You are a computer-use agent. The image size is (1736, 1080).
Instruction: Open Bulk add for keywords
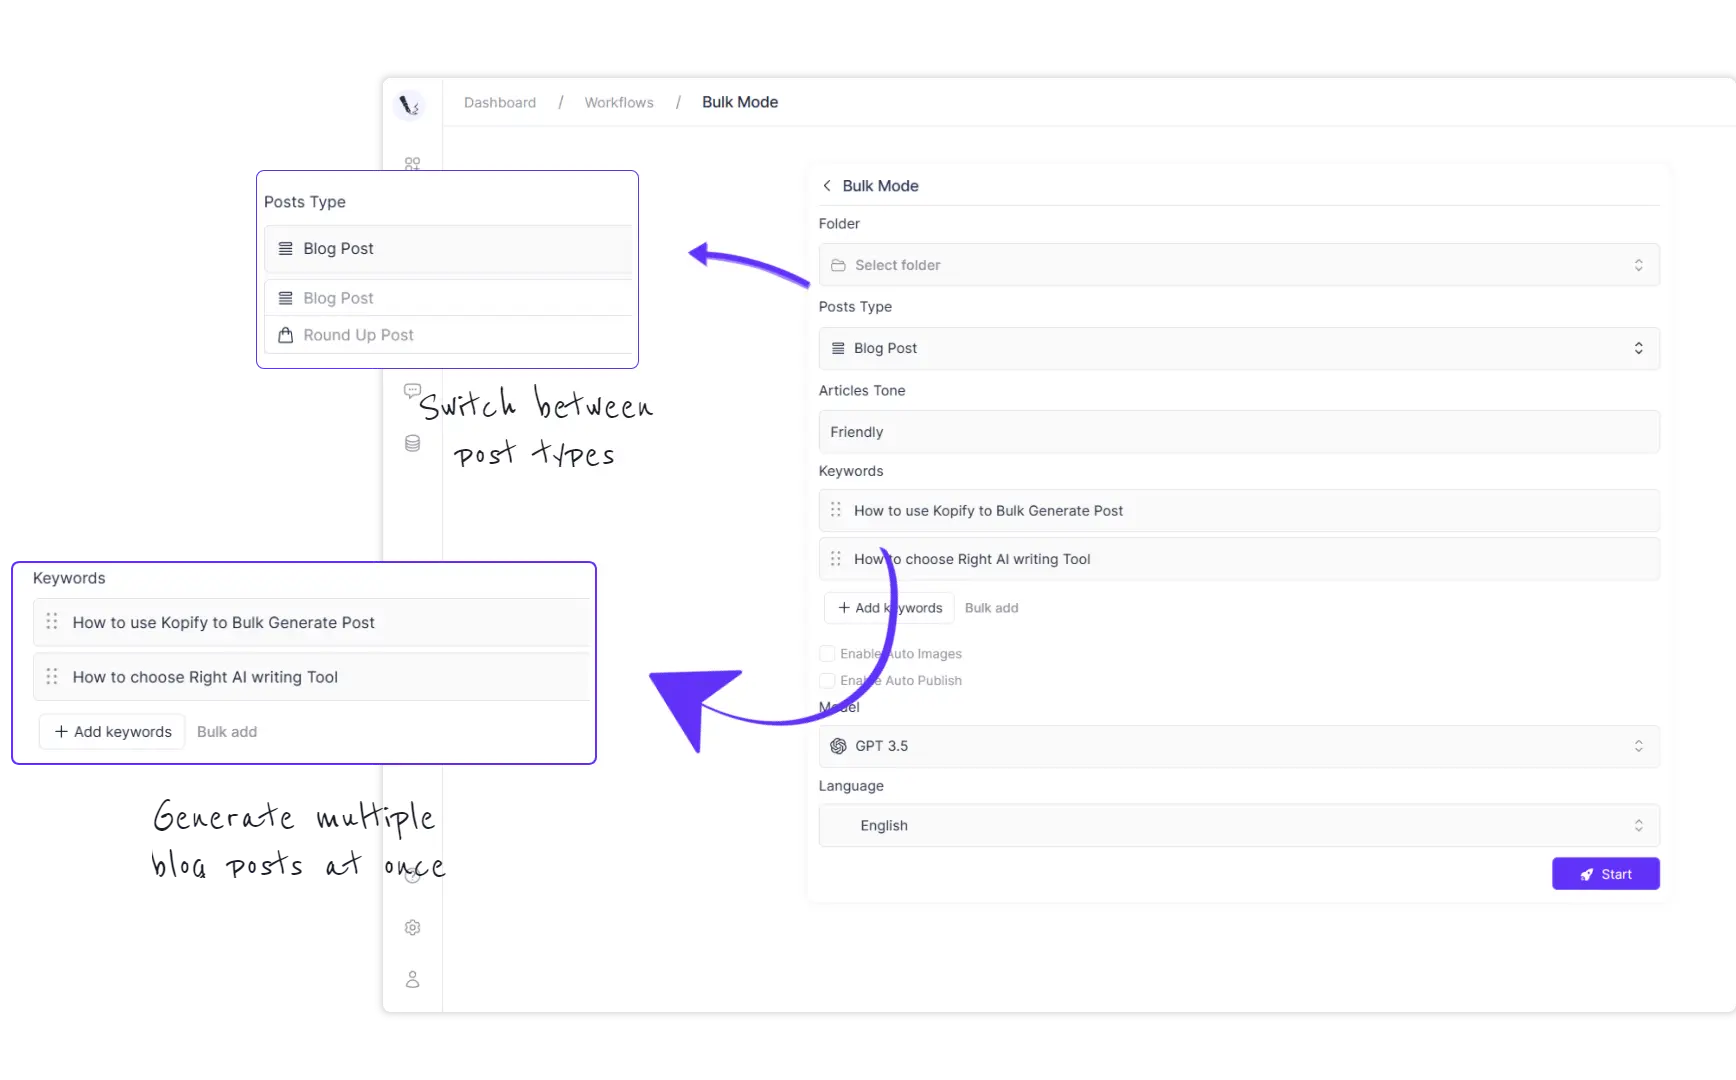click(991, 607)
